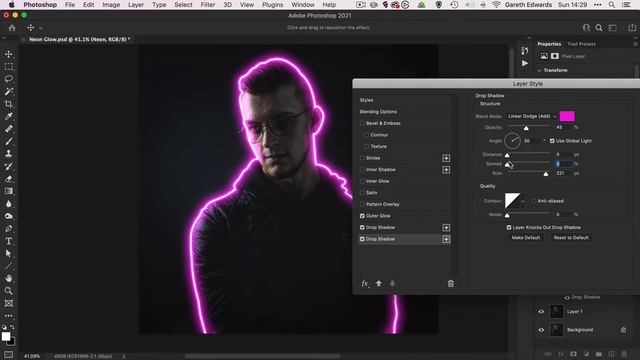Select the Eyedropper tool
Viewport: 640px width, 360px height.
(x=9, y=116)
